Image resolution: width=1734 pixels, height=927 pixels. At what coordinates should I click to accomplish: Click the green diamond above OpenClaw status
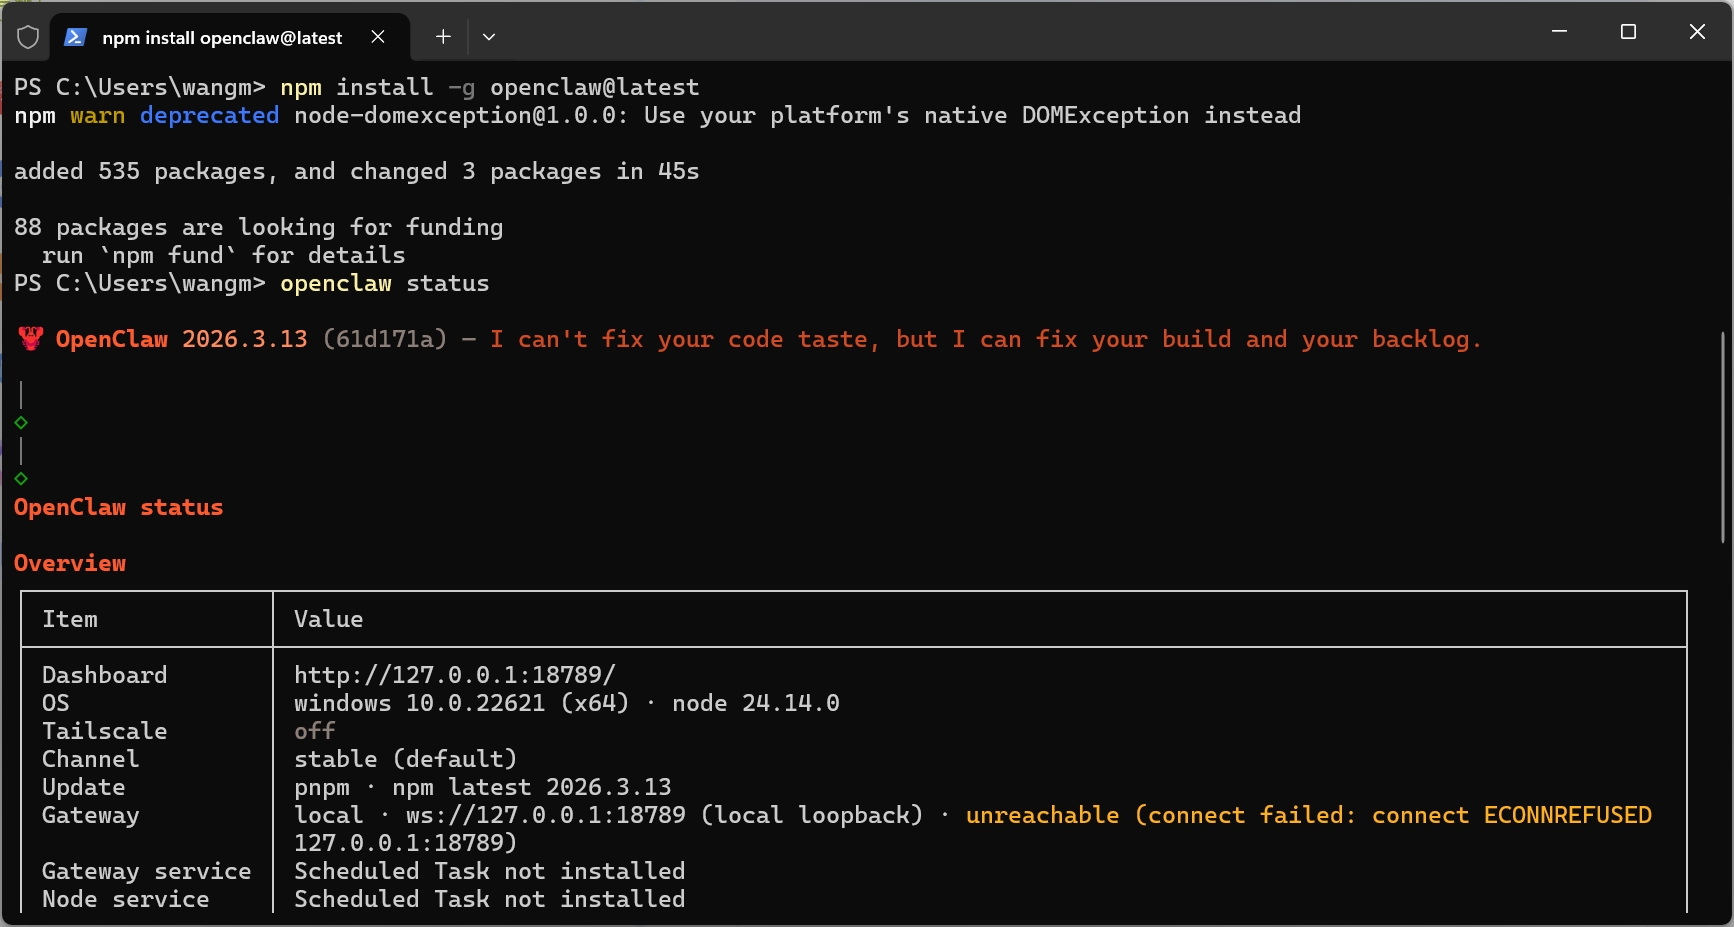coord(21,479)
